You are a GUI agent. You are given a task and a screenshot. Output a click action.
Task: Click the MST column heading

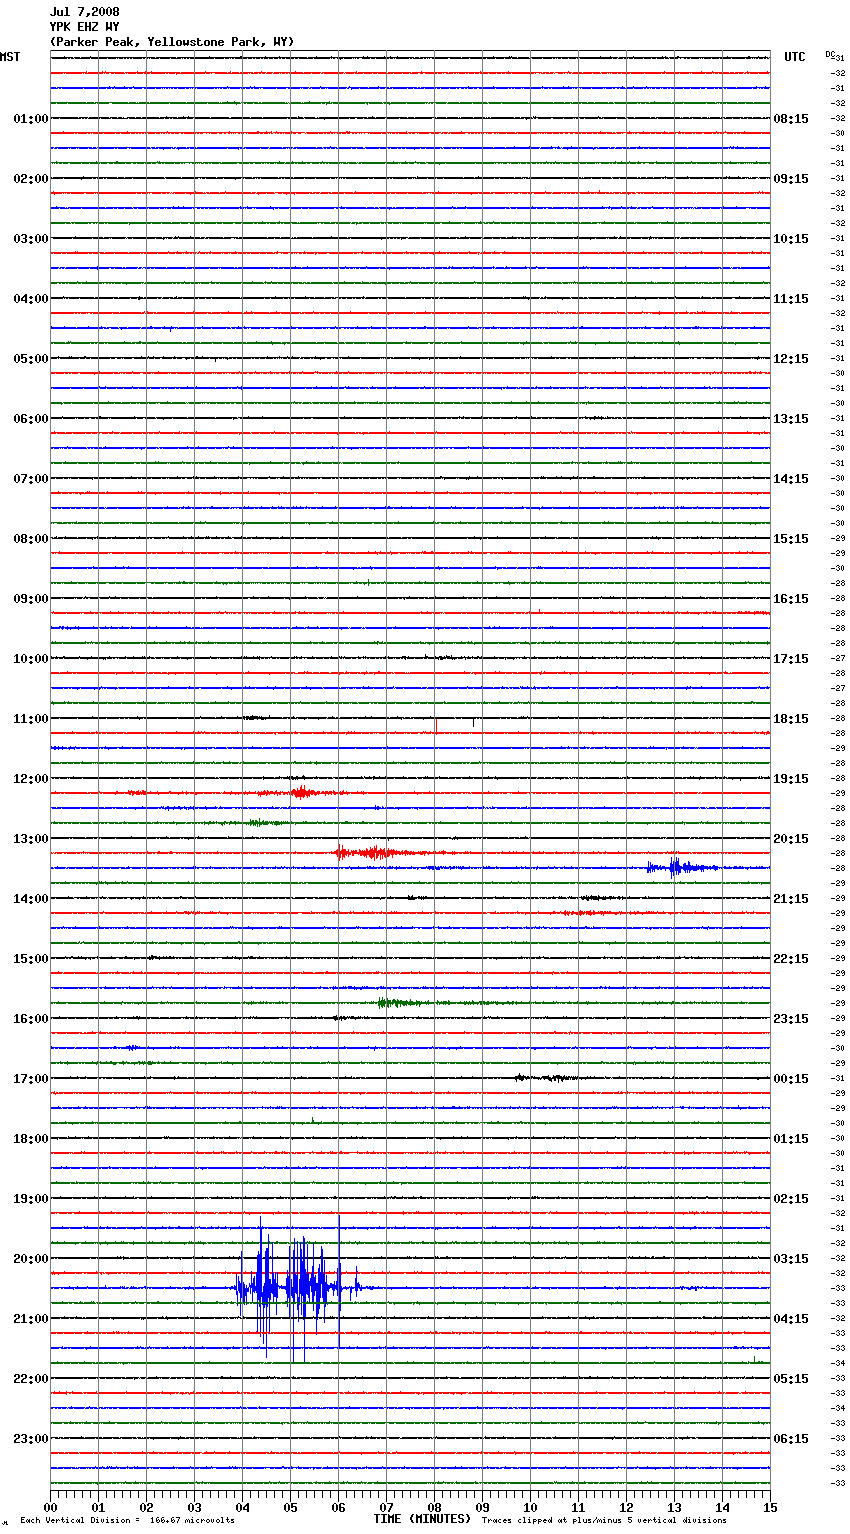point(10,57)
